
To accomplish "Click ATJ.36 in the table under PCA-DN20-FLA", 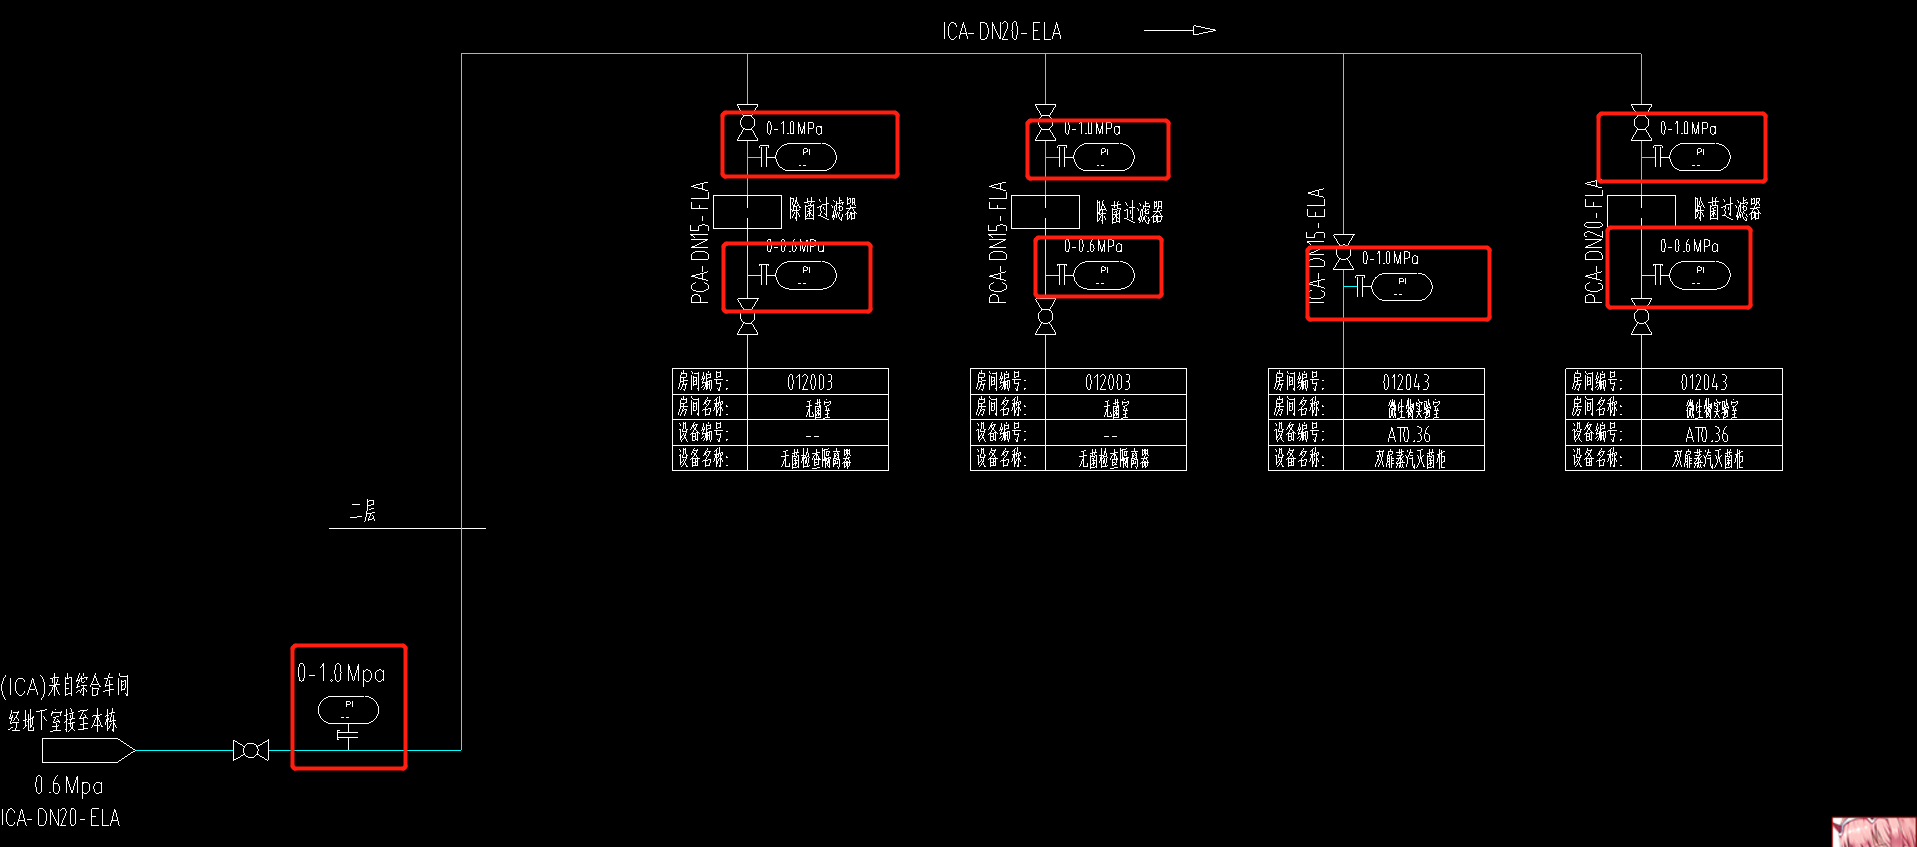I will pyautogui.click(x=1707, y=434).
